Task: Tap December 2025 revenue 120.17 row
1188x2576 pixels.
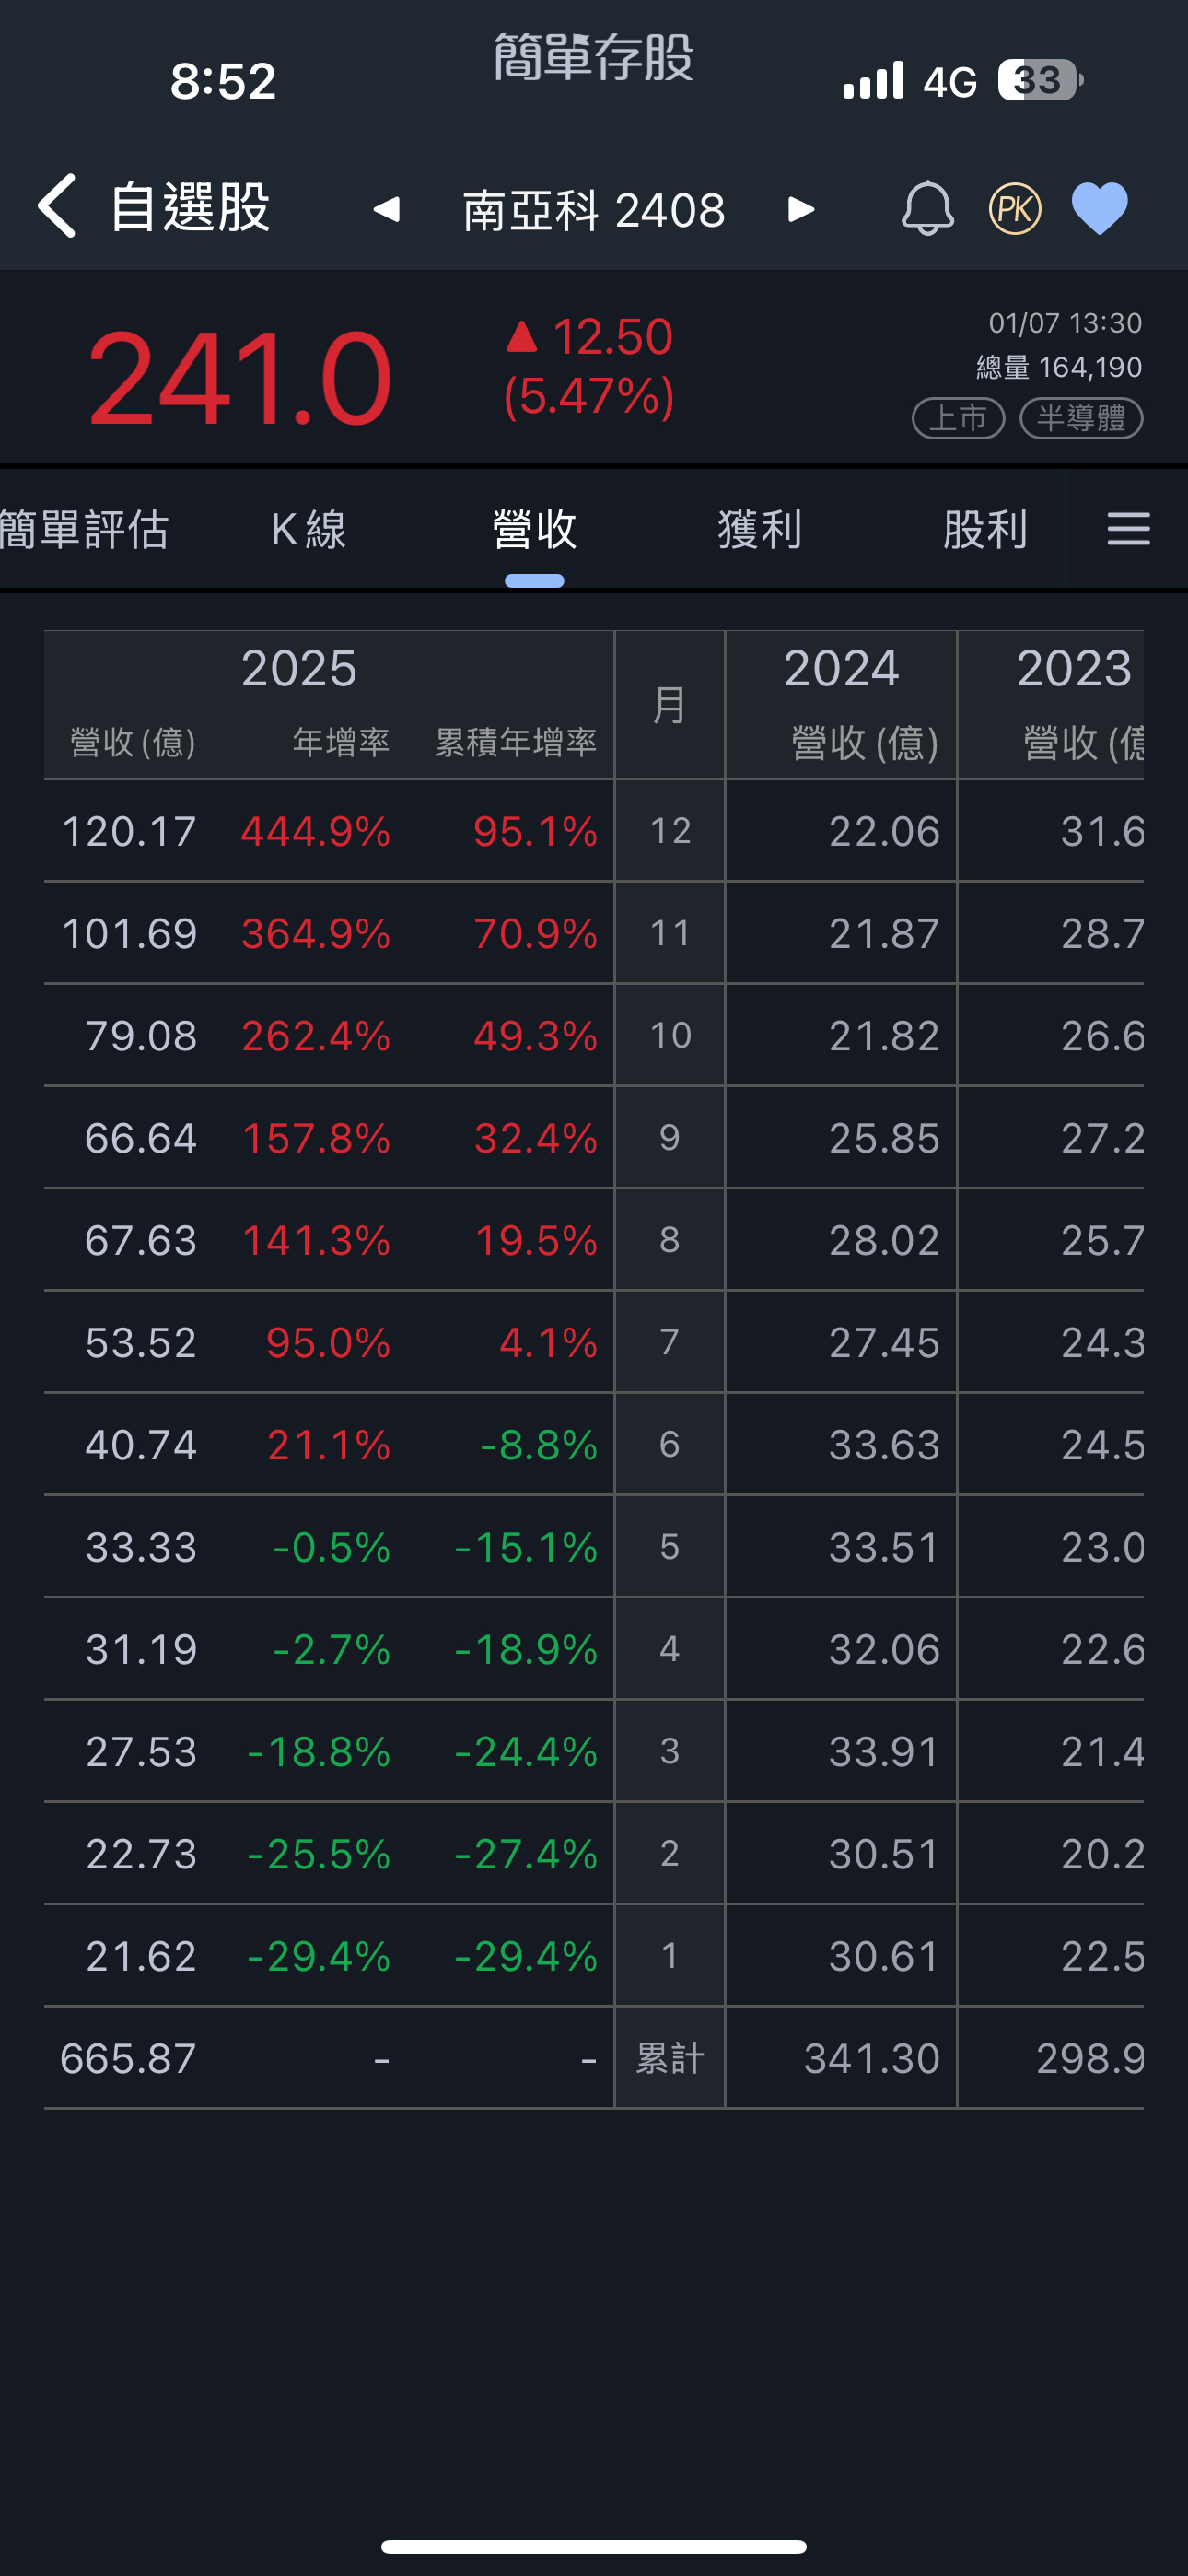Action: tap(129, 831)
